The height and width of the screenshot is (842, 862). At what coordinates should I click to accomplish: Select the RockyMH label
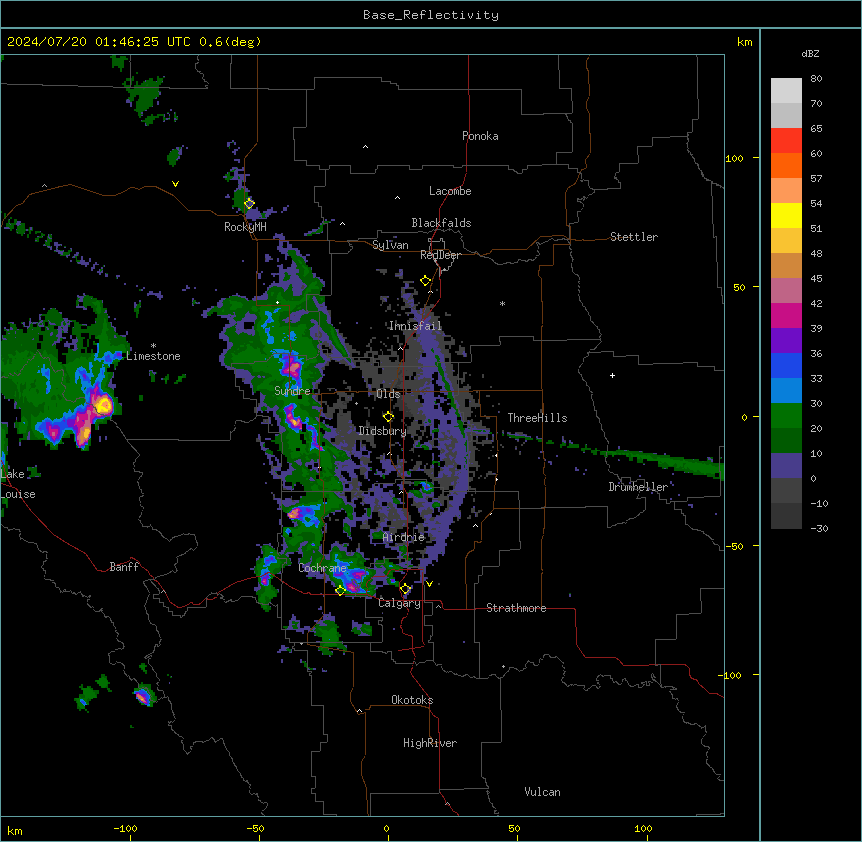[x=245, y=227]
